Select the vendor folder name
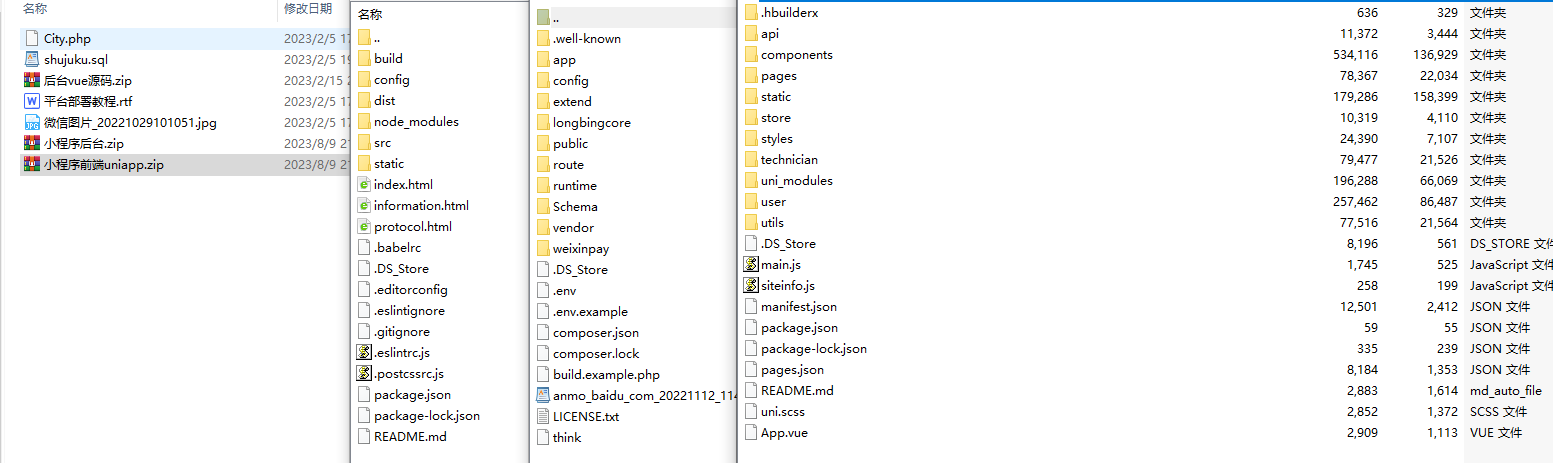The width and height of the screenshot is (1553, 463). coord(573,228)
